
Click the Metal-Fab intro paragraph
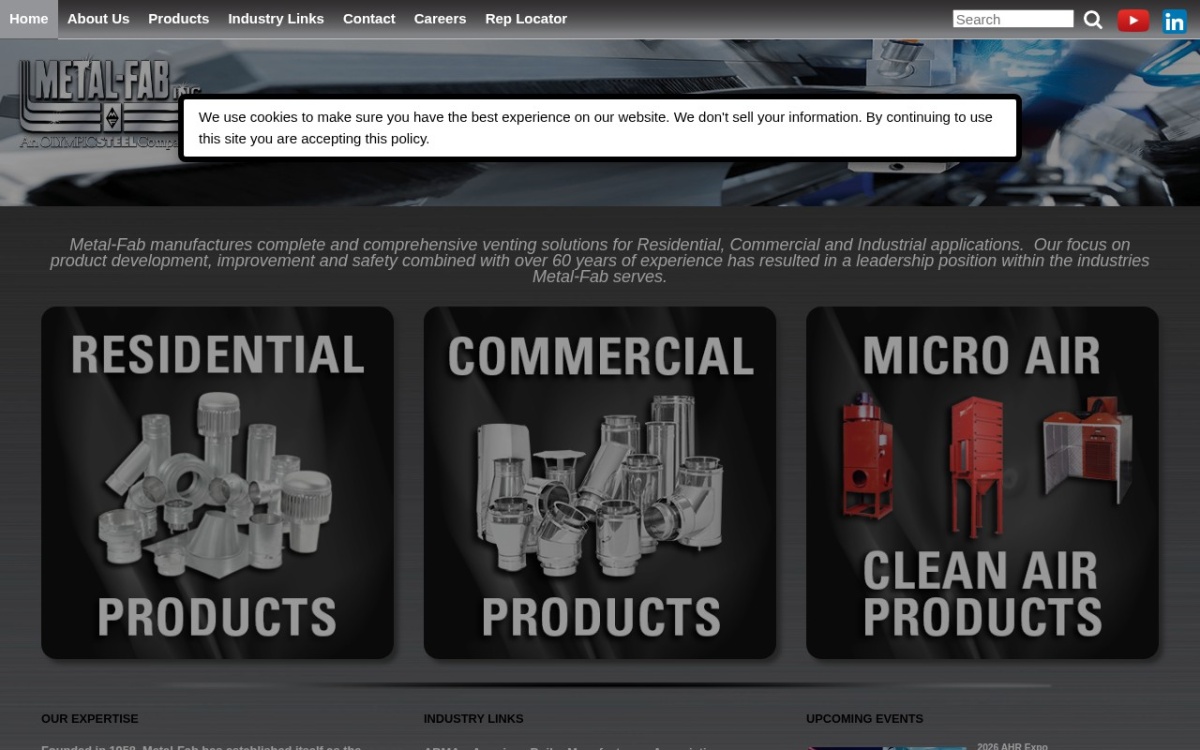tap(600, 260)
